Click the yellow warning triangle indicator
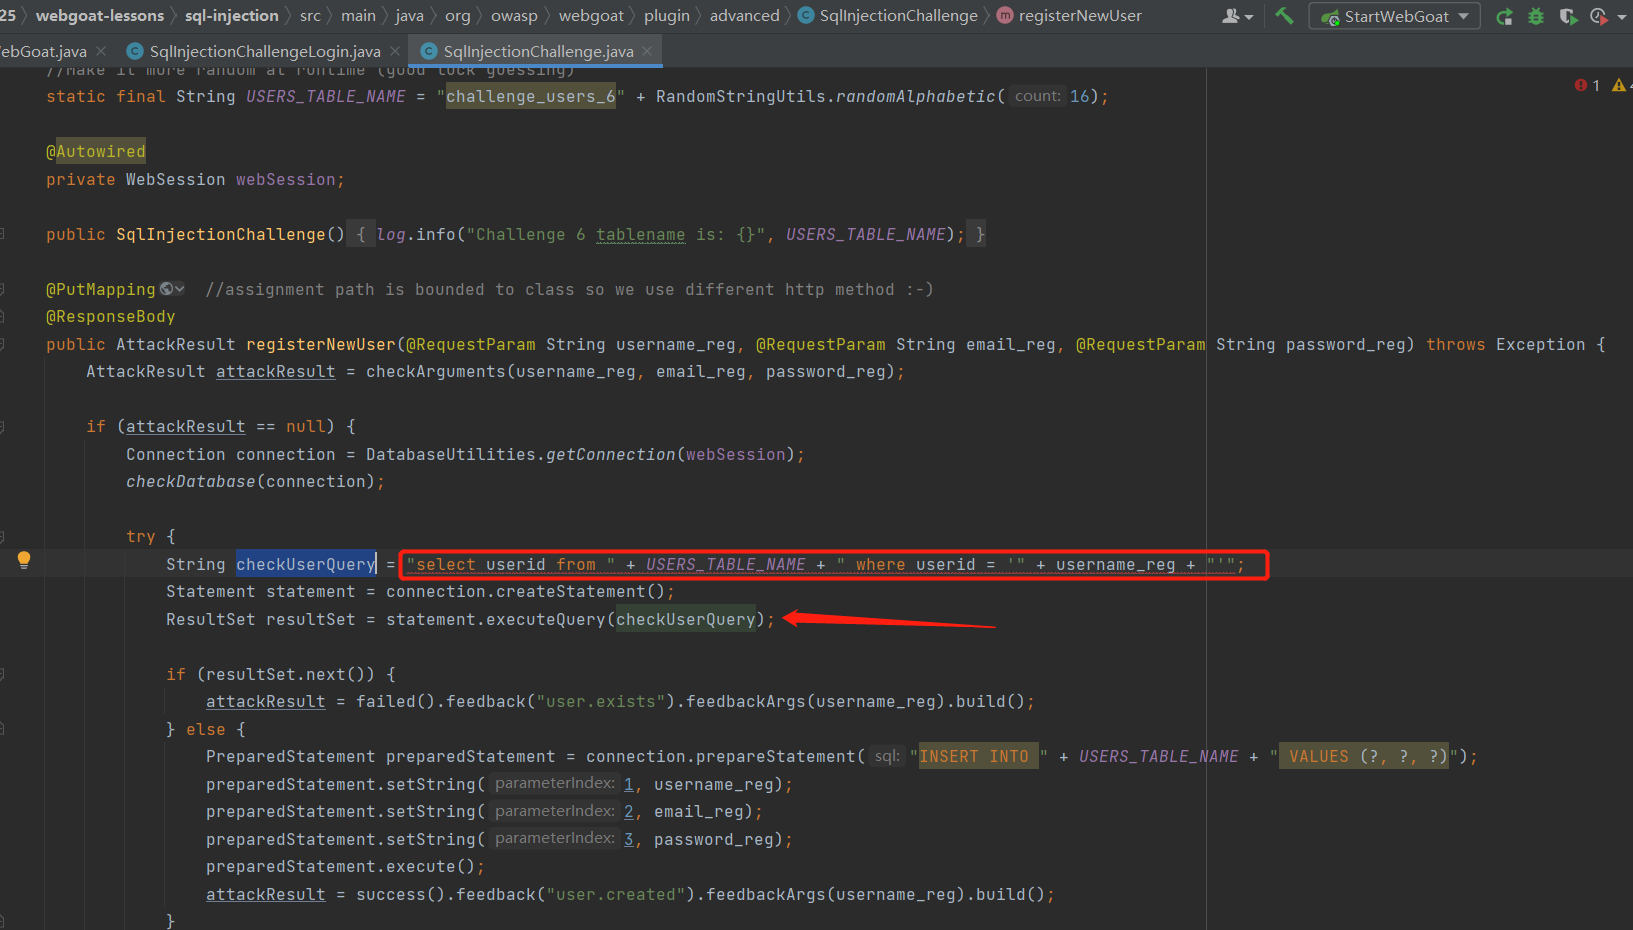1633x930 pixels. click(x=1620, y=85)
